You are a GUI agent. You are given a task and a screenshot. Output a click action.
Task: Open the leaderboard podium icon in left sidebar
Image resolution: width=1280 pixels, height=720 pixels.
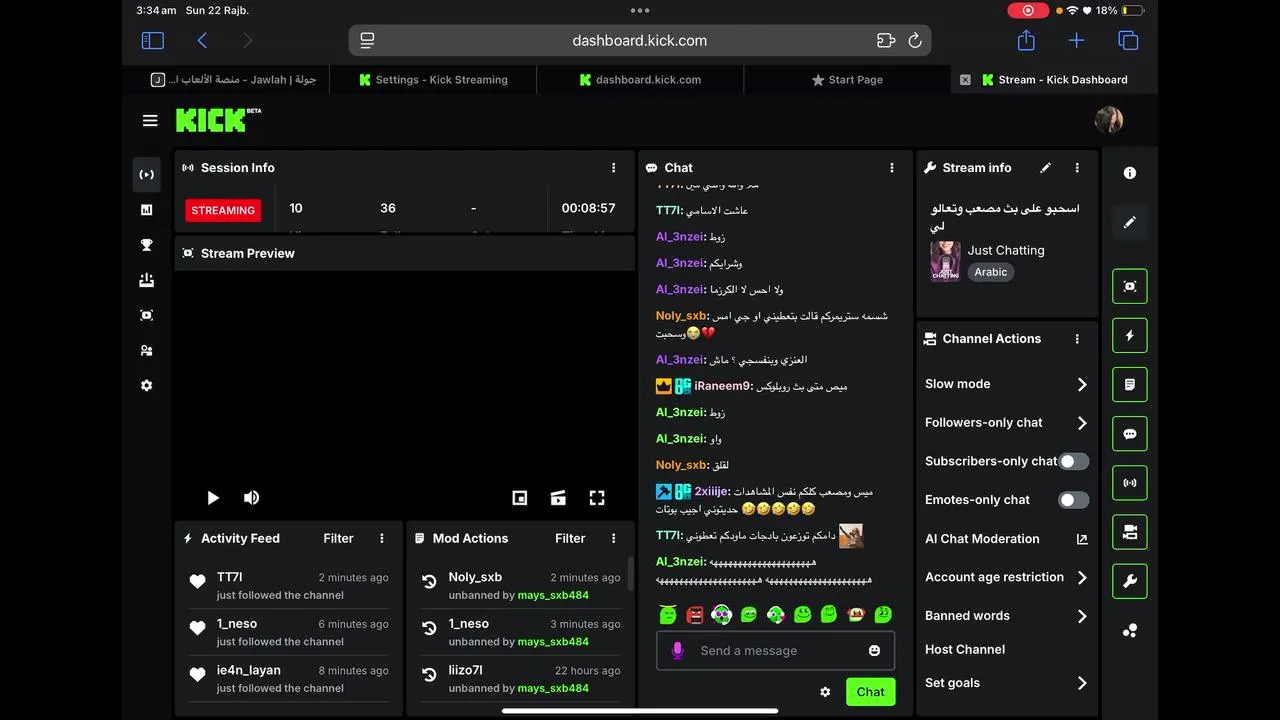pyautogui.click(x=147, y=280)
